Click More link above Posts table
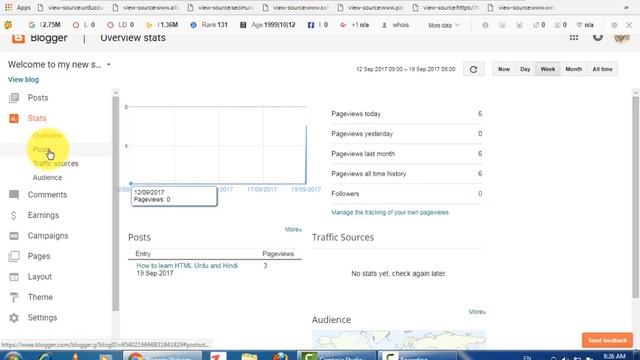The image size is (640, 360). [293, 229]
